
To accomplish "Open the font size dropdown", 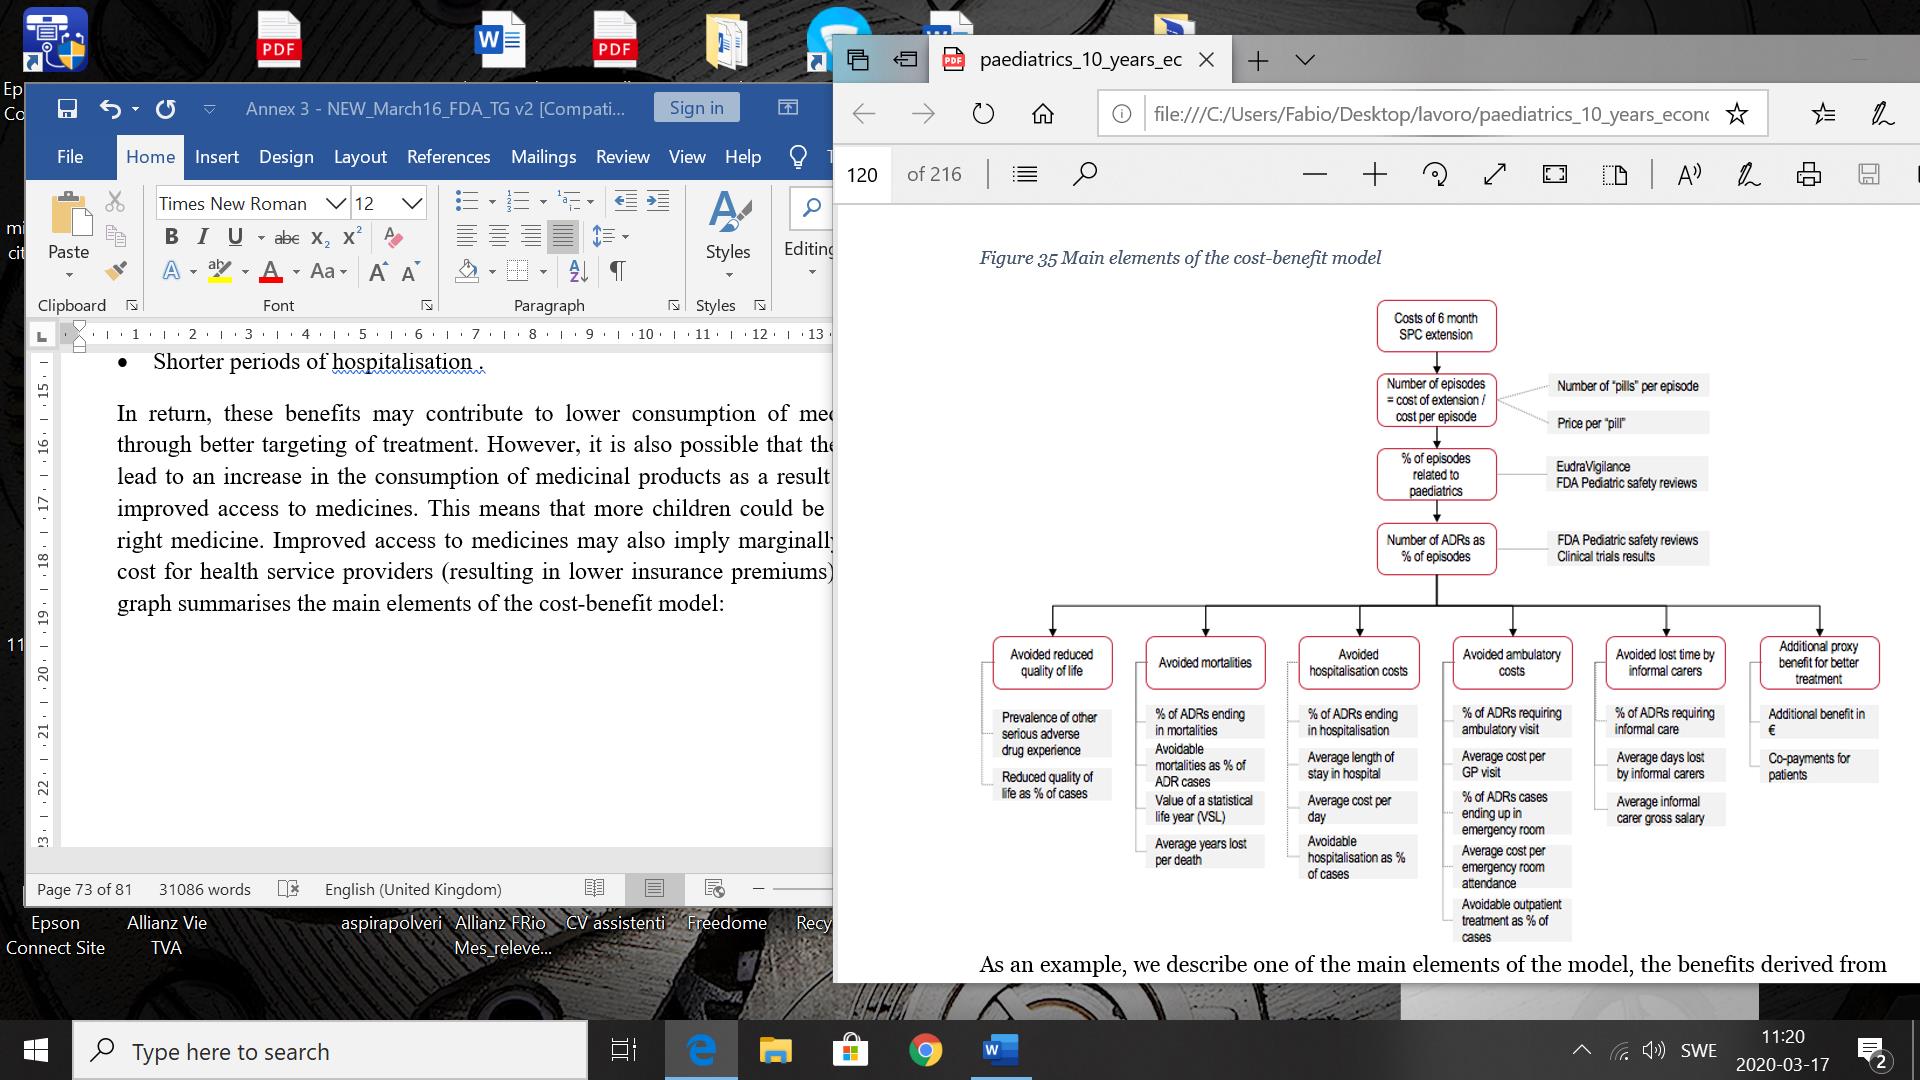I will 412,204.
